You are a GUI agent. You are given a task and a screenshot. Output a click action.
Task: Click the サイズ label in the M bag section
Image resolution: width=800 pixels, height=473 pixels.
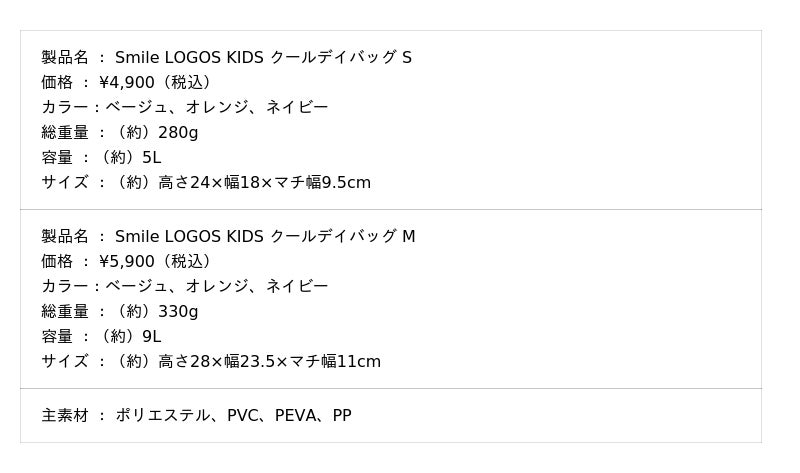[65, 361]
